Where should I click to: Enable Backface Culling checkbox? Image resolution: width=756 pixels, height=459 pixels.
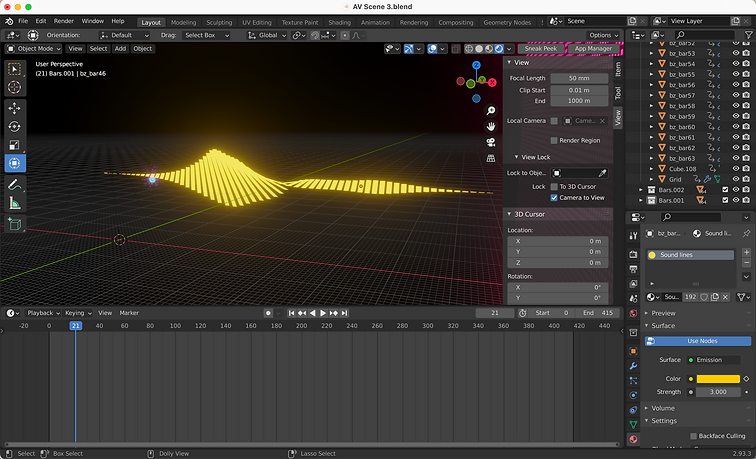tap(693, 436)
